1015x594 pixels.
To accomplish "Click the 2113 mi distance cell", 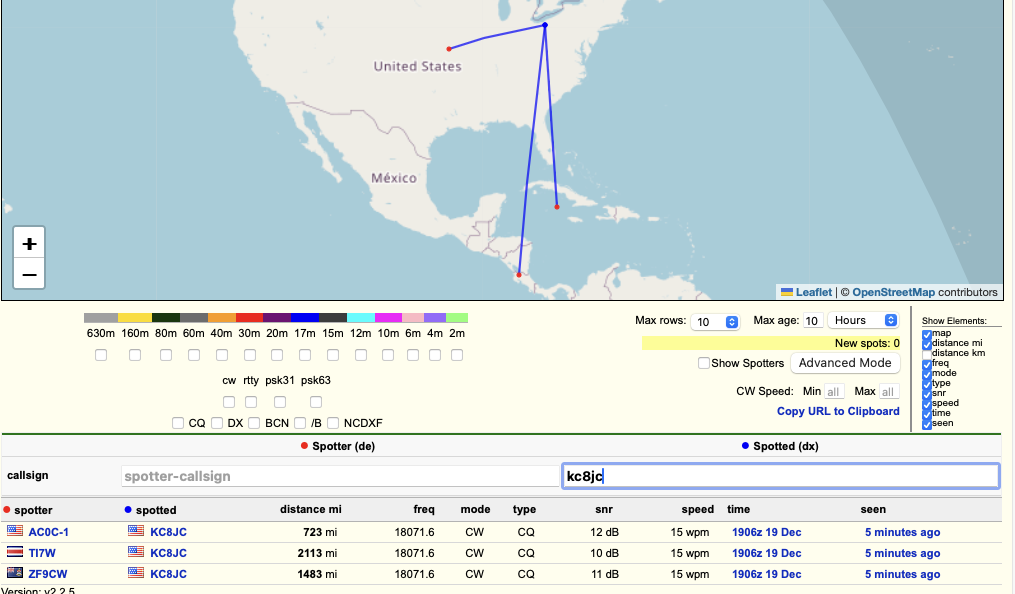I will tap(317, 553).
